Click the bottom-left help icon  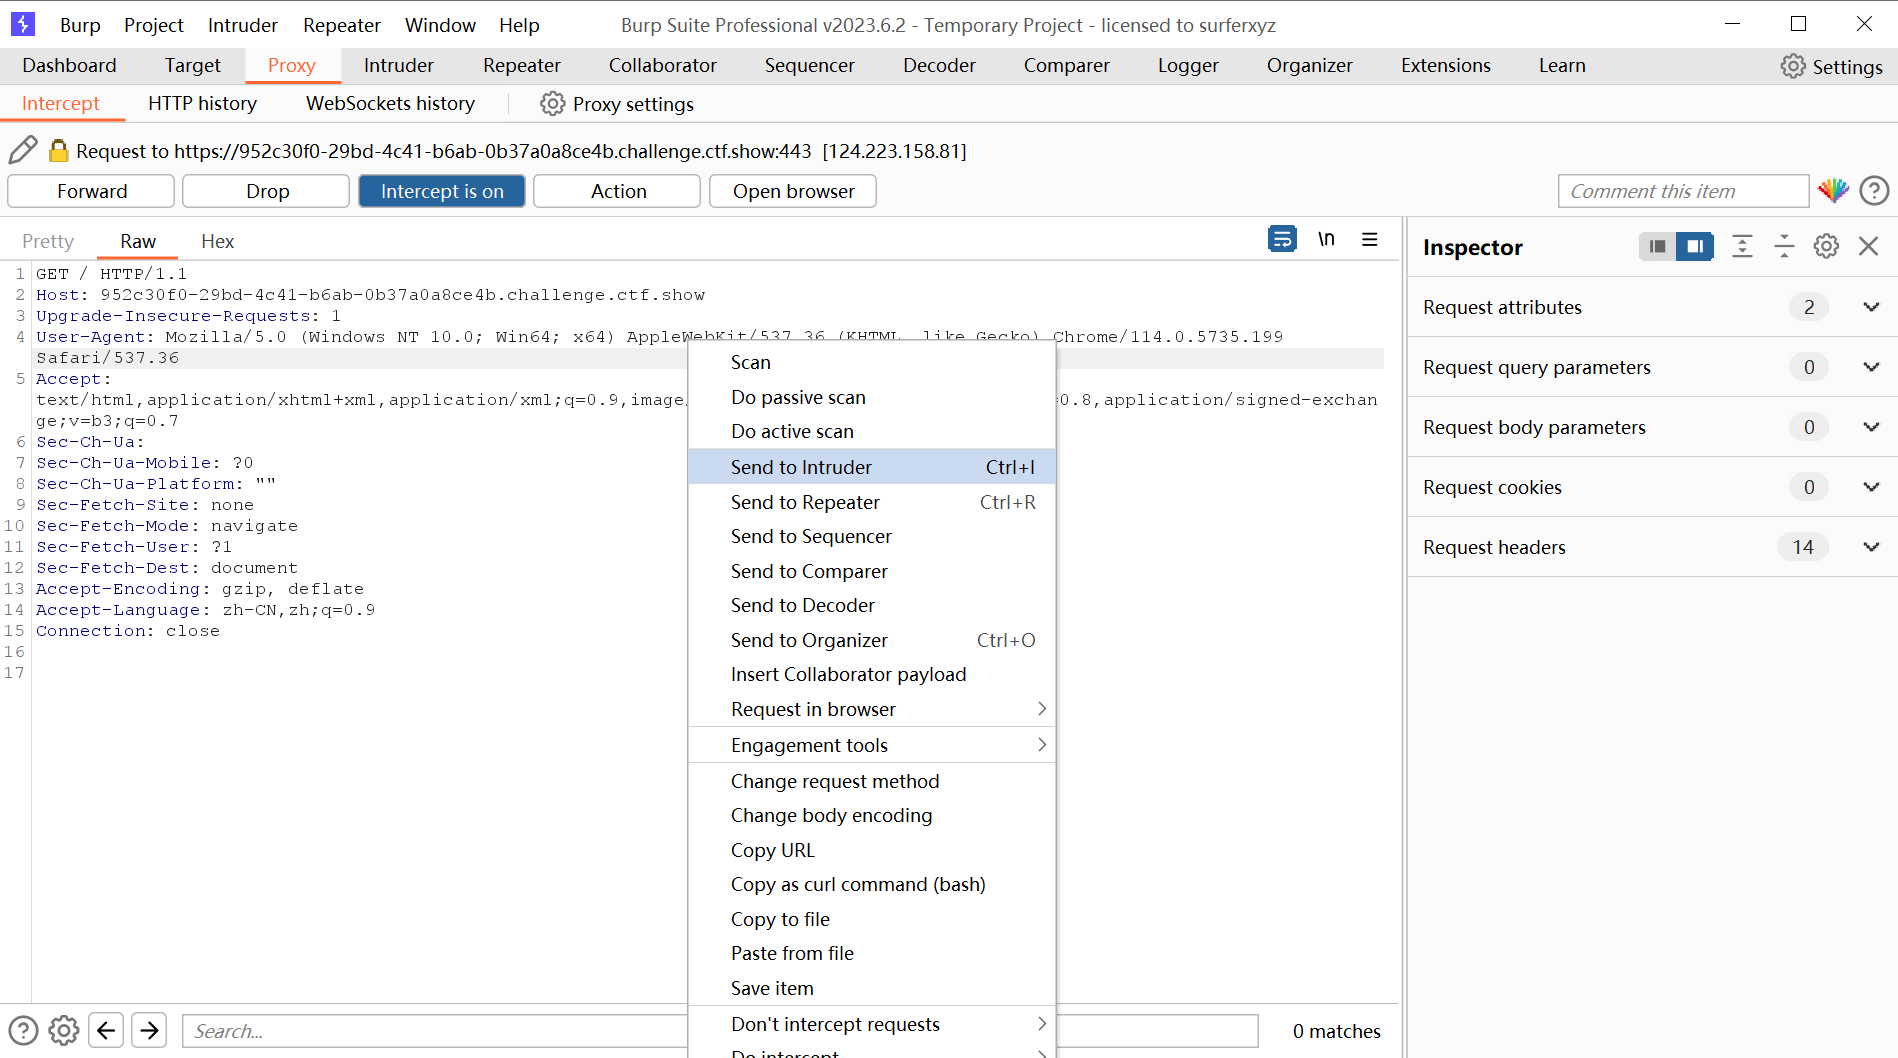click(x=23, y=1030)
